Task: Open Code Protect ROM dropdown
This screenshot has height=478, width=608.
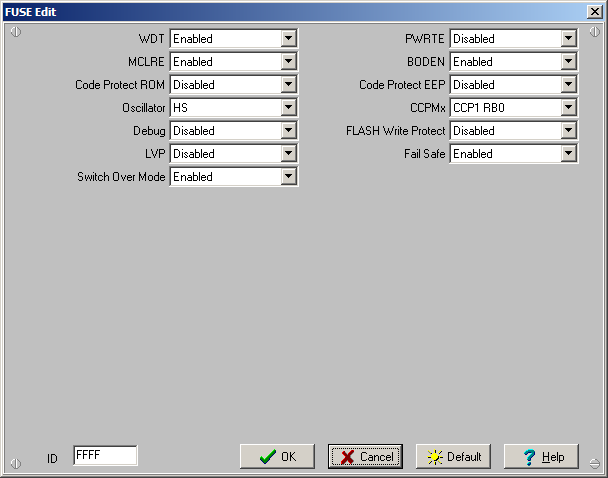Action: click(x=288, y=85)
